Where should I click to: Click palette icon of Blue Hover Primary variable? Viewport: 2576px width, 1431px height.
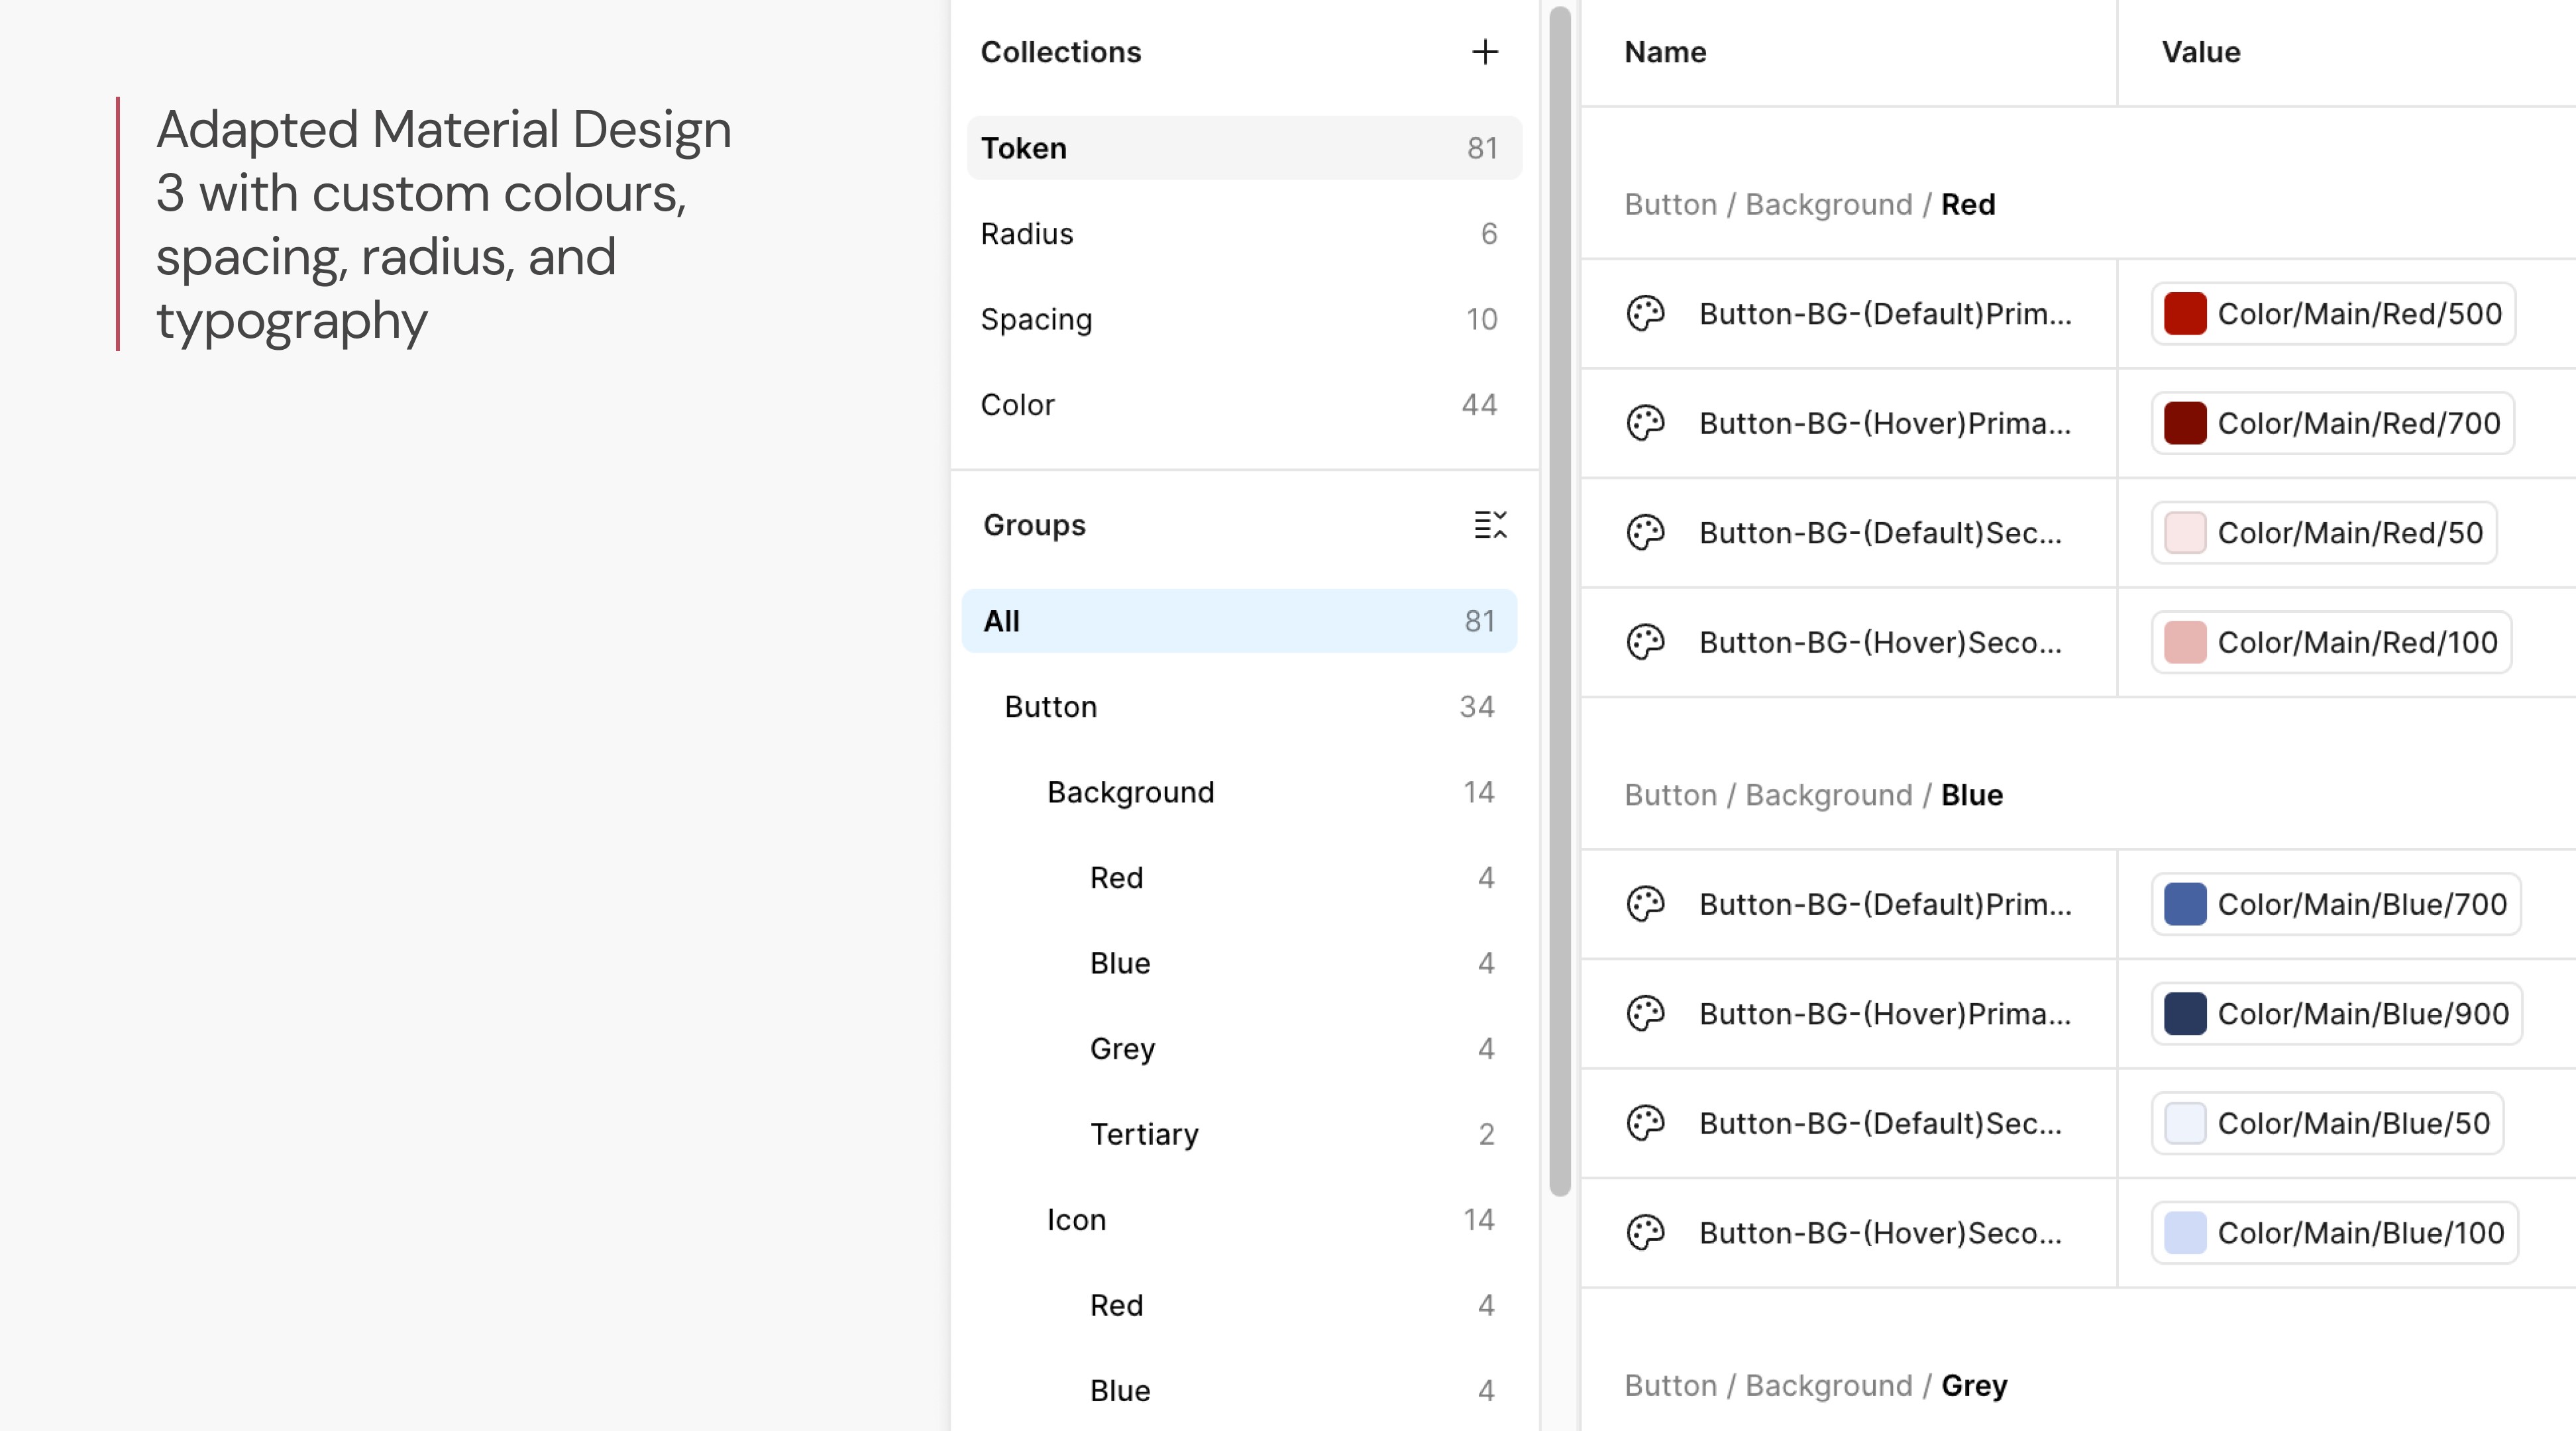1645,1014
